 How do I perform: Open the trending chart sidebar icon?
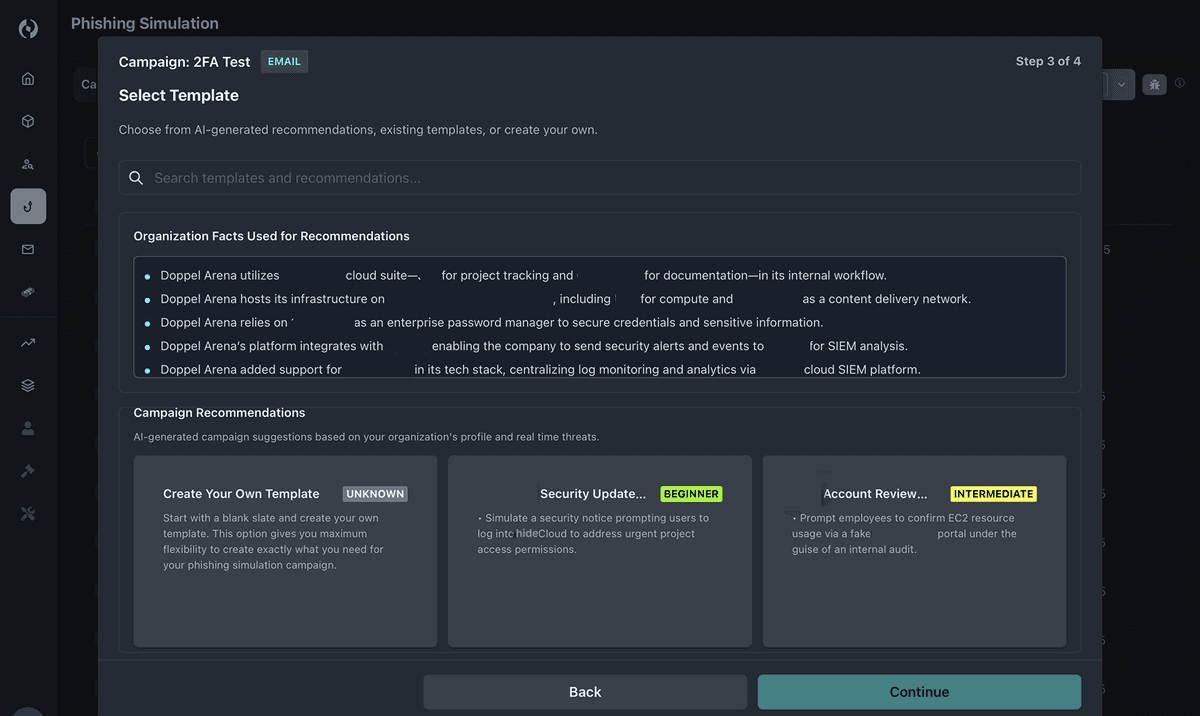coord(27,341)
